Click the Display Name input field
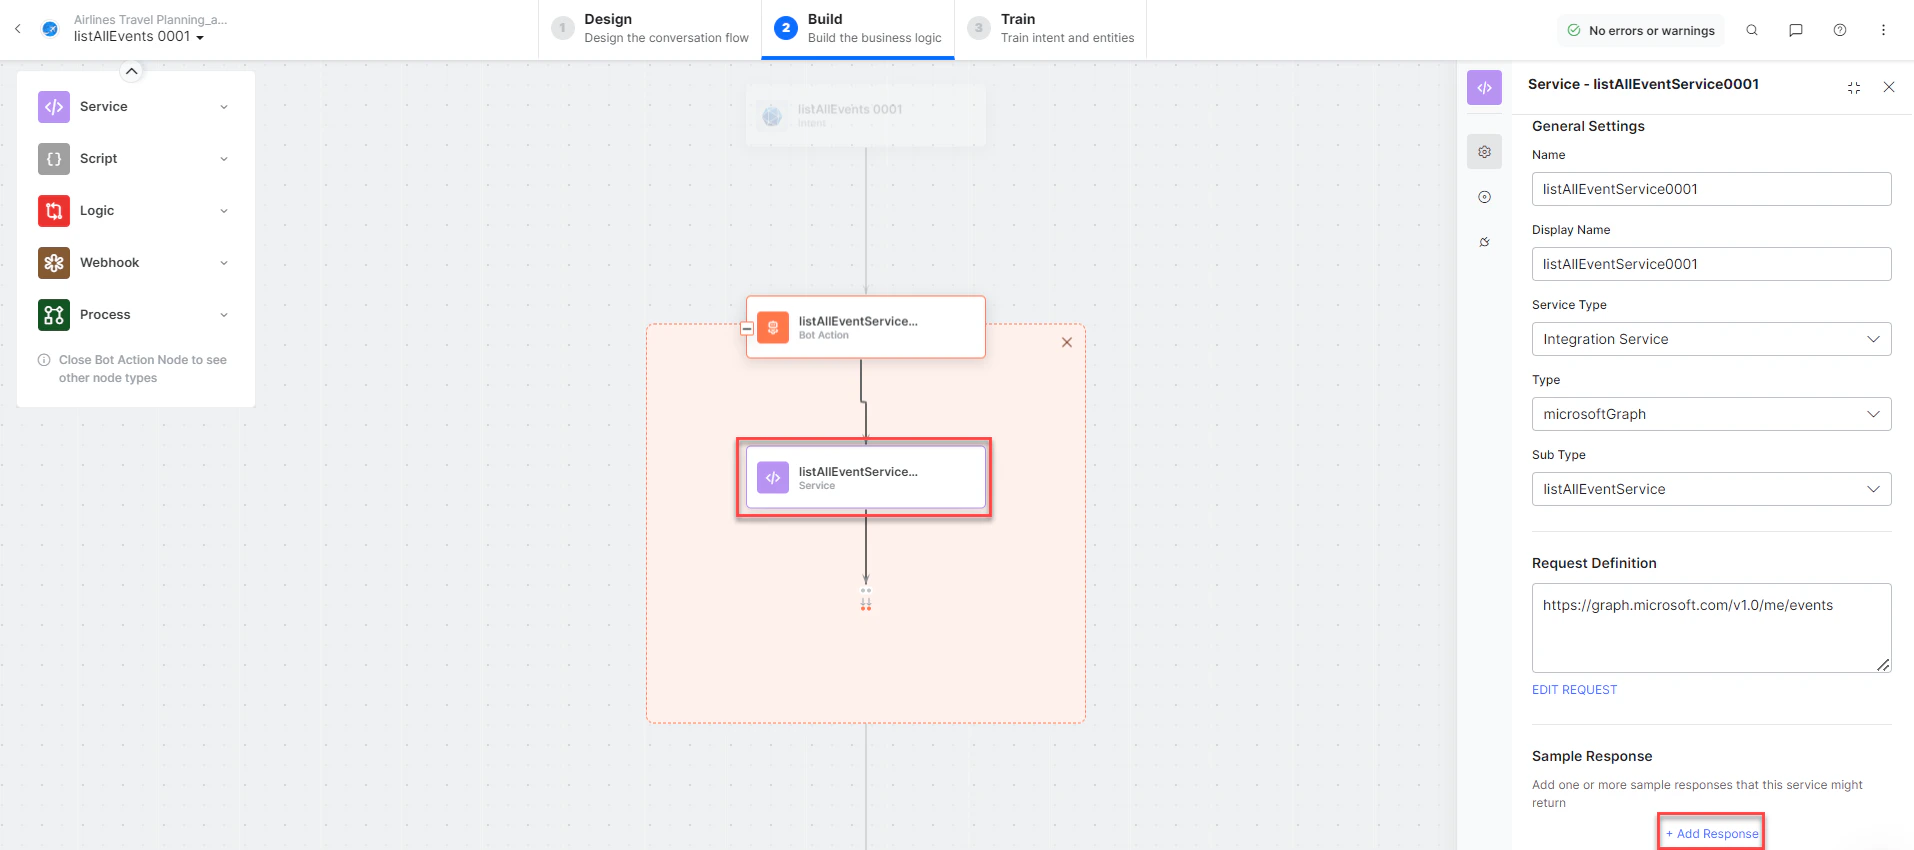Screen dimensions: 1914x850 [x=1711, y=264]
